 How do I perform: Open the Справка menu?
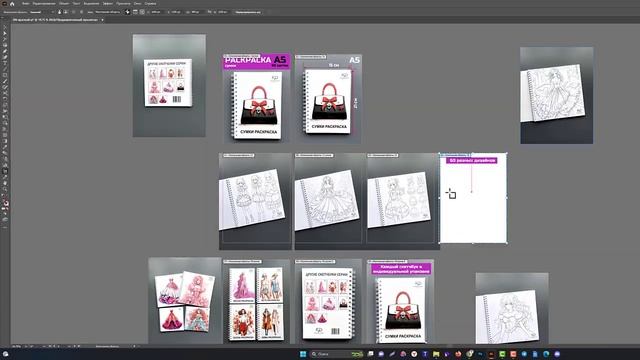150,3
